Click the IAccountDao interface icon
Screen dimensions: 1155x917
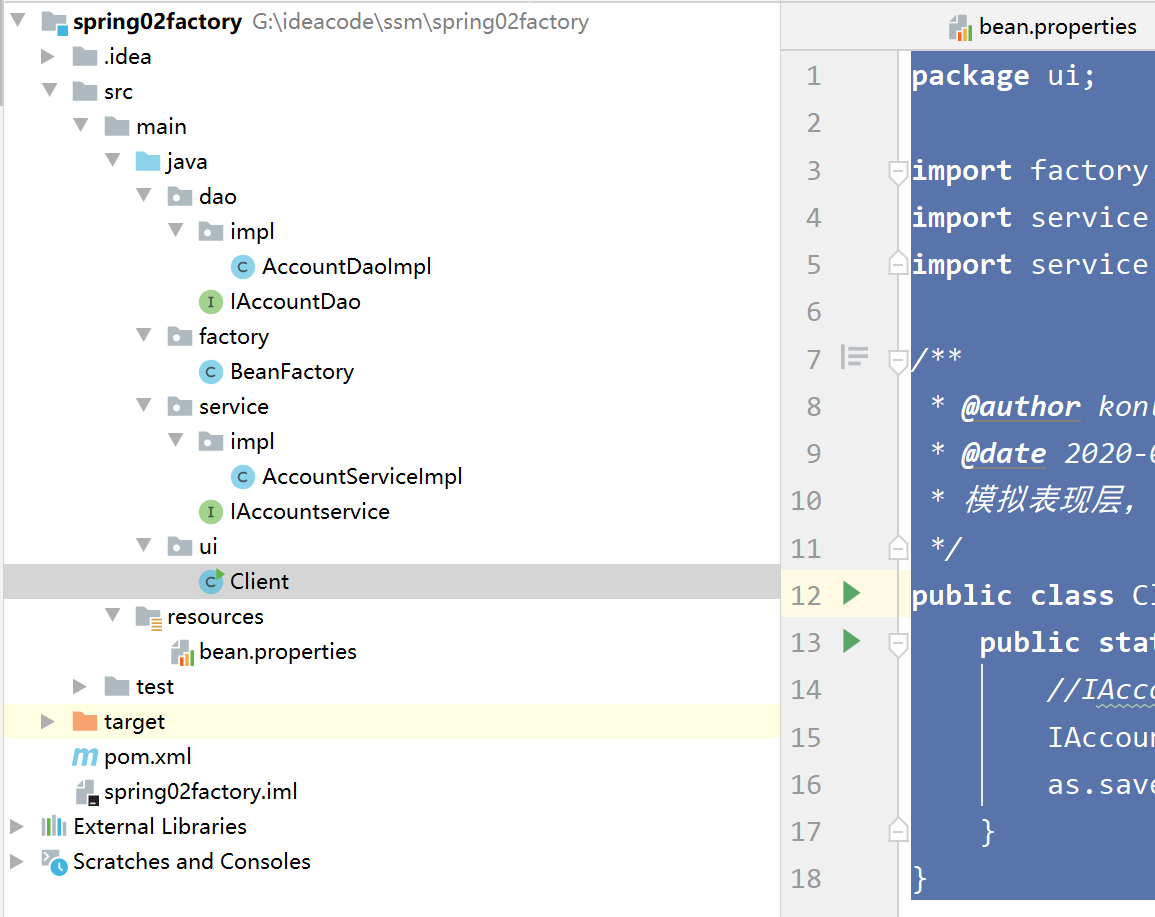210,302
